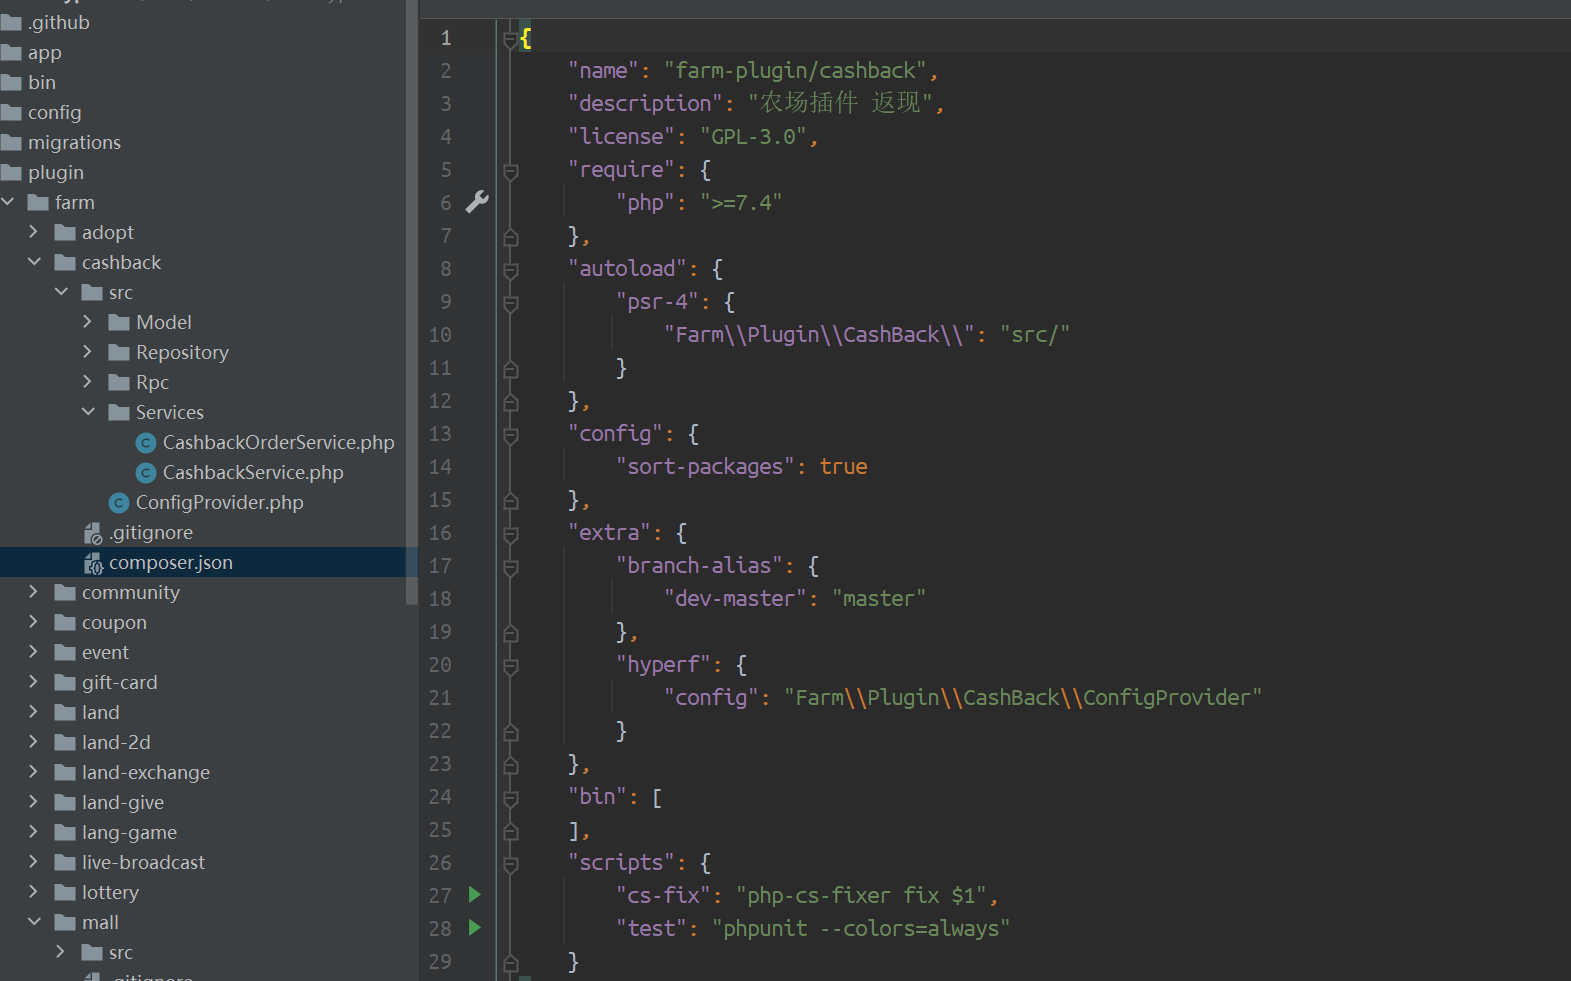Fold the extra block at line 16
The height and width of the screenshot is (981, 1571).
pyautogui.click(x=510, y=534)
